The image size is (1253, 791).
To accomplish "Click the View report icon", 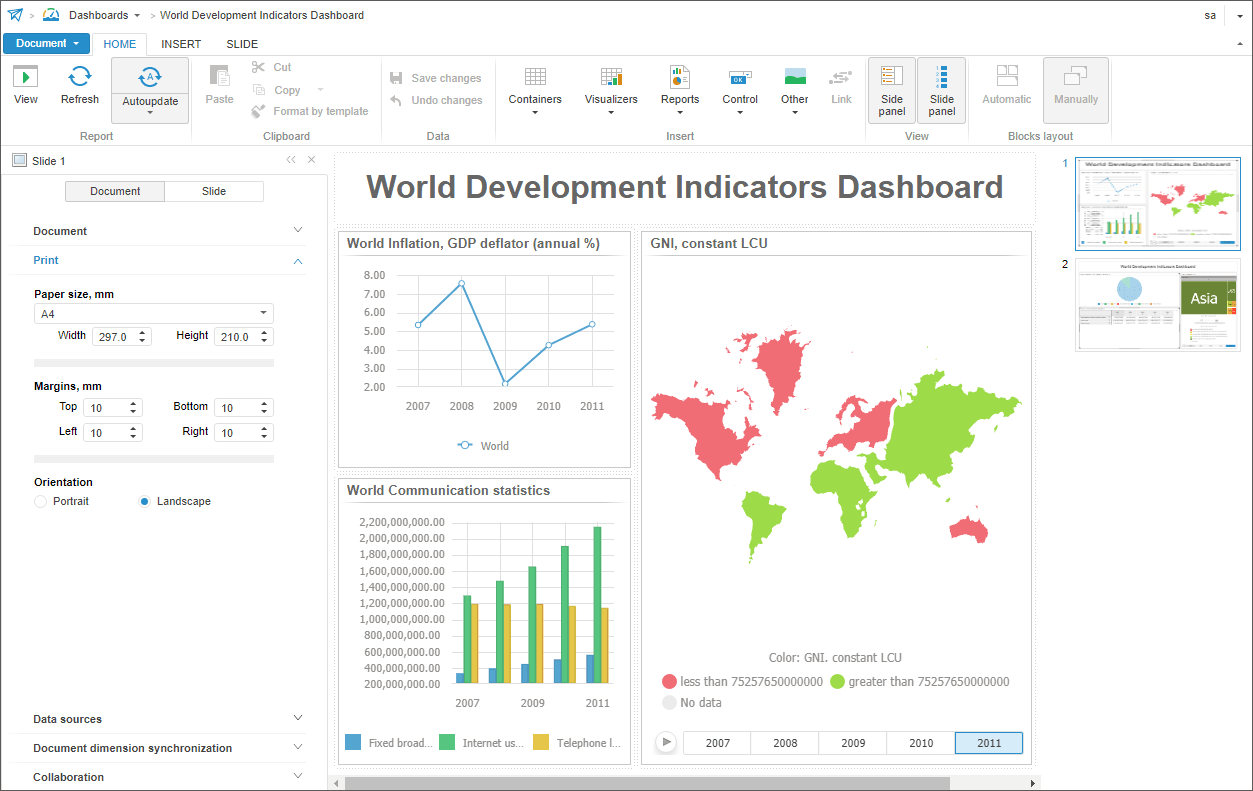I will [x=26, y=77].
